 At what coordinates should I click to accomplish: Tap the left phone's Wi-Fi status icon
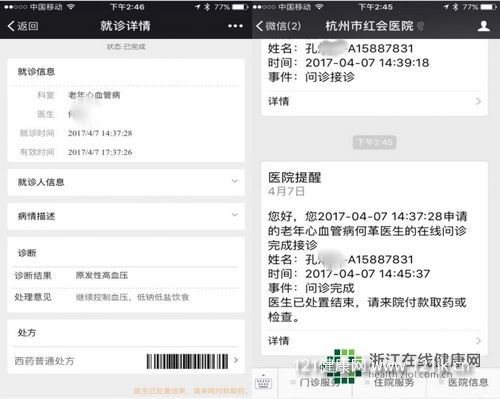[71, 7]
